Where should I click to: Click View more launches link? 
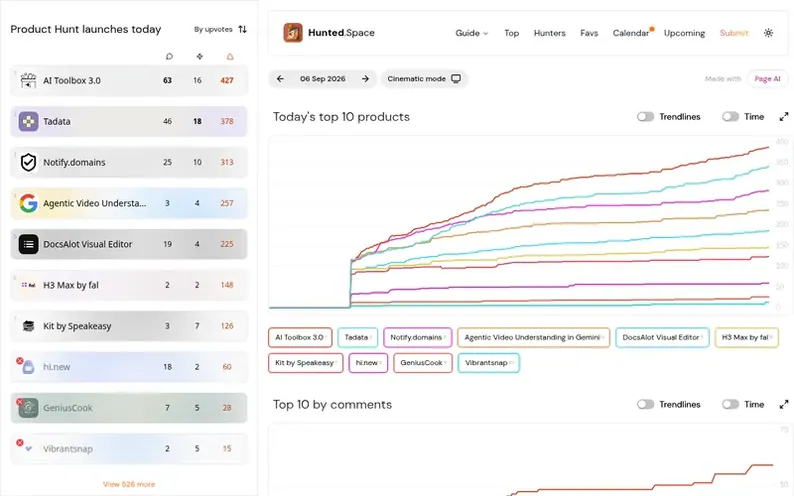point(129,484)
